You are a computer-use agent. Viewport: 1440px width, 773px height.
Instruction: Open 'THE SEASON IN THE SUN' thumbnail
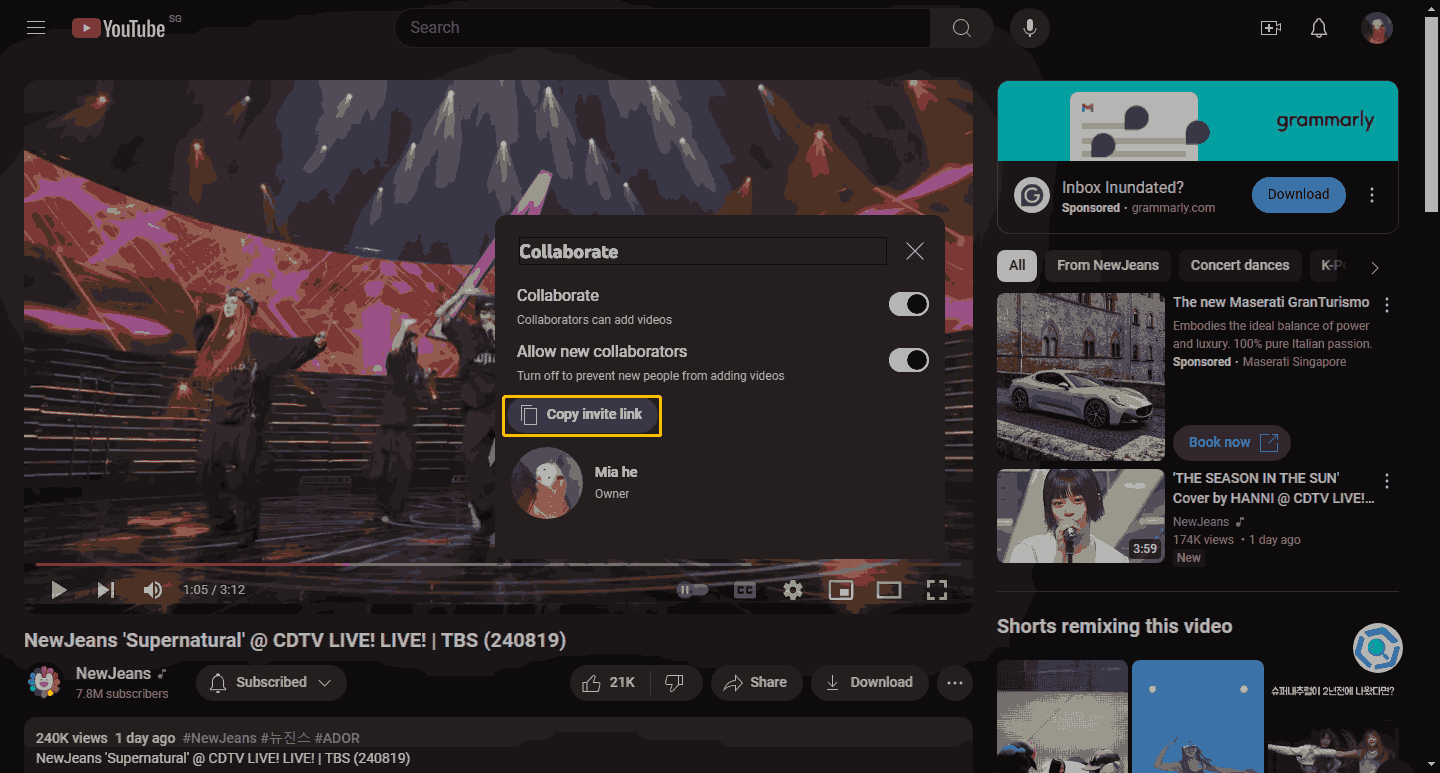click(x=1081, y=517)
